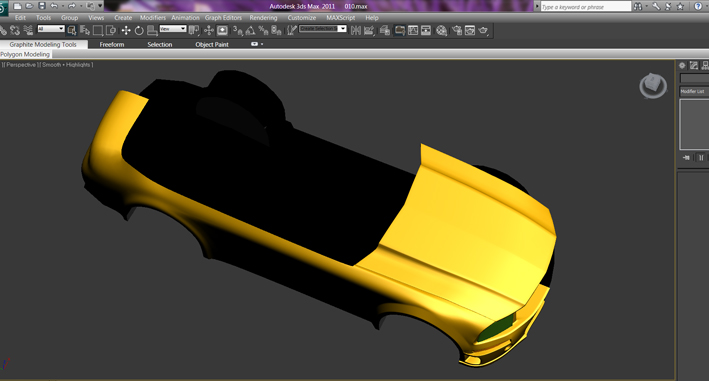The image size is (709, 381).
Task: Open the Curve Editor icon
Action: pyautogui.click(x=413, y=30)
